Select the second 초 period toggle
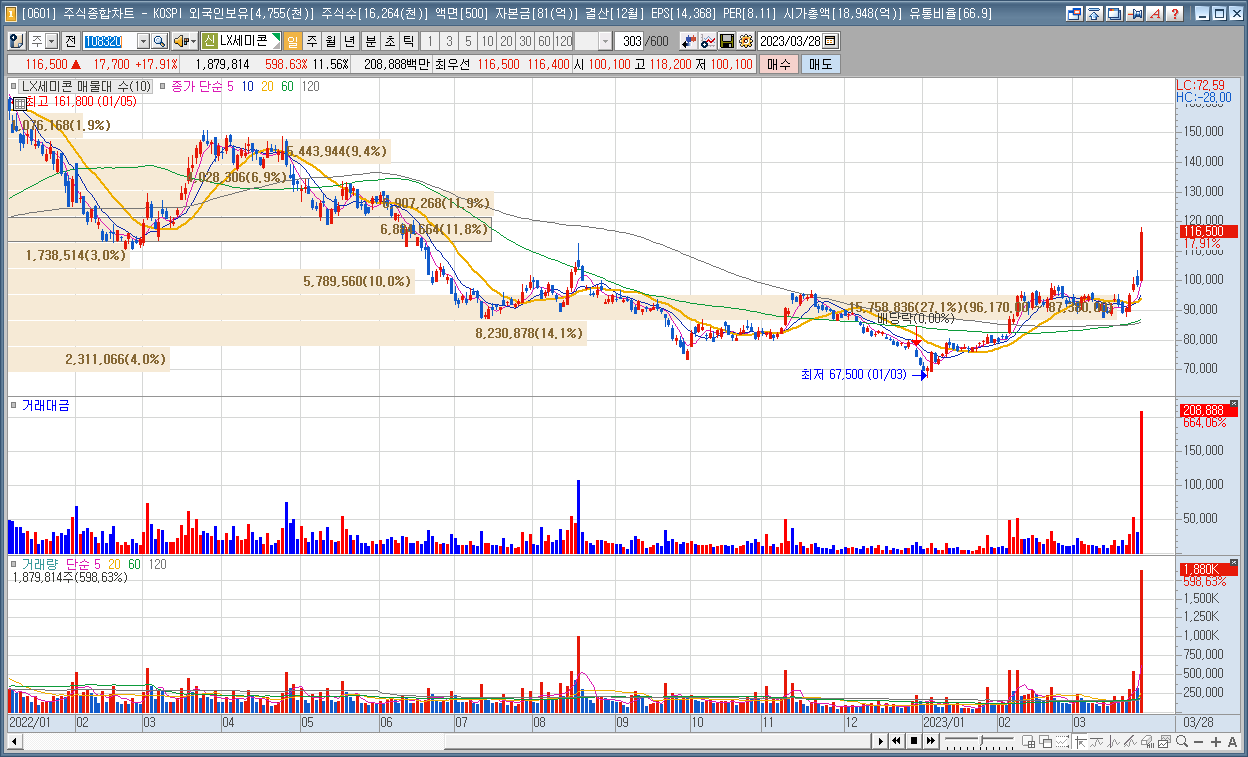The height and width of the screenshot is (757, 1248). [390, 41]
